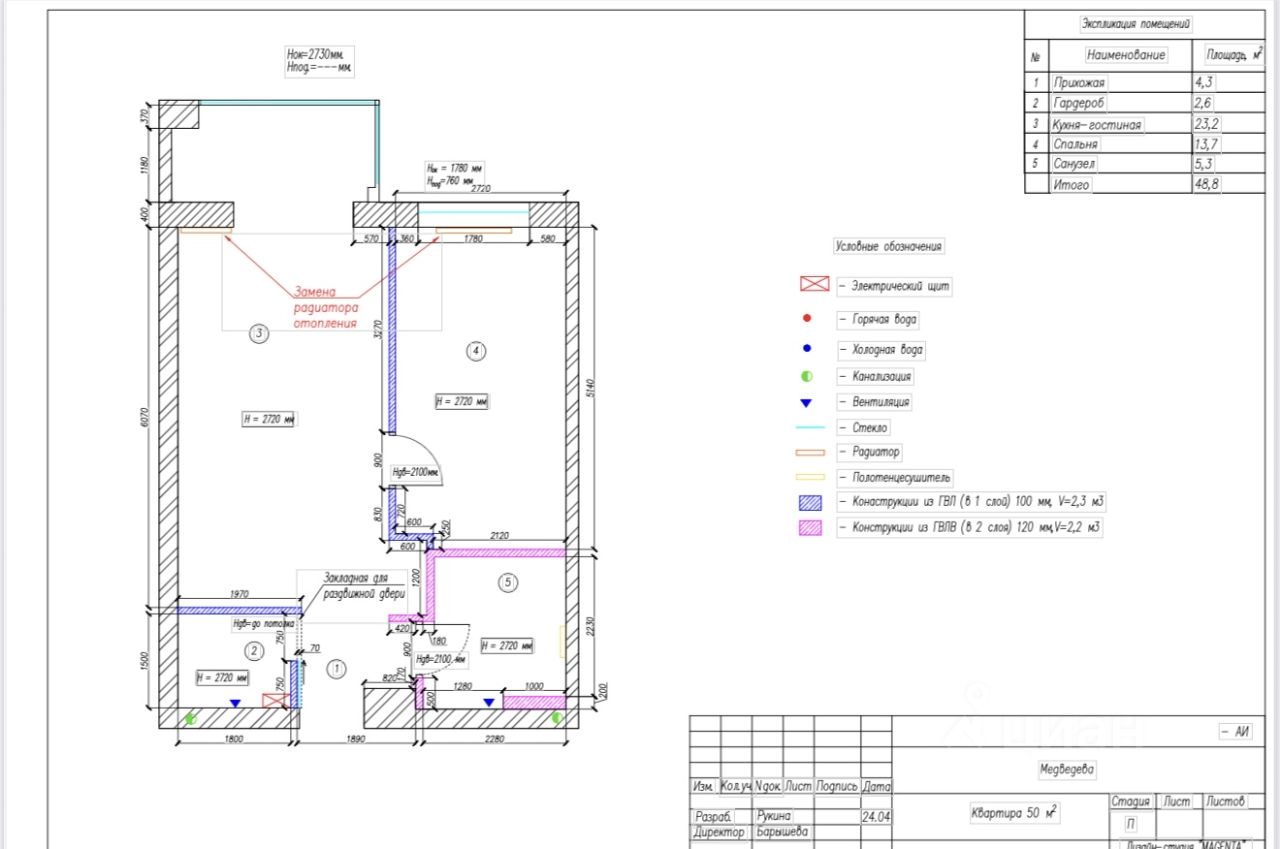
Task: Click the 'Холодная вода' legend label
Action: (x=881, y=350)
